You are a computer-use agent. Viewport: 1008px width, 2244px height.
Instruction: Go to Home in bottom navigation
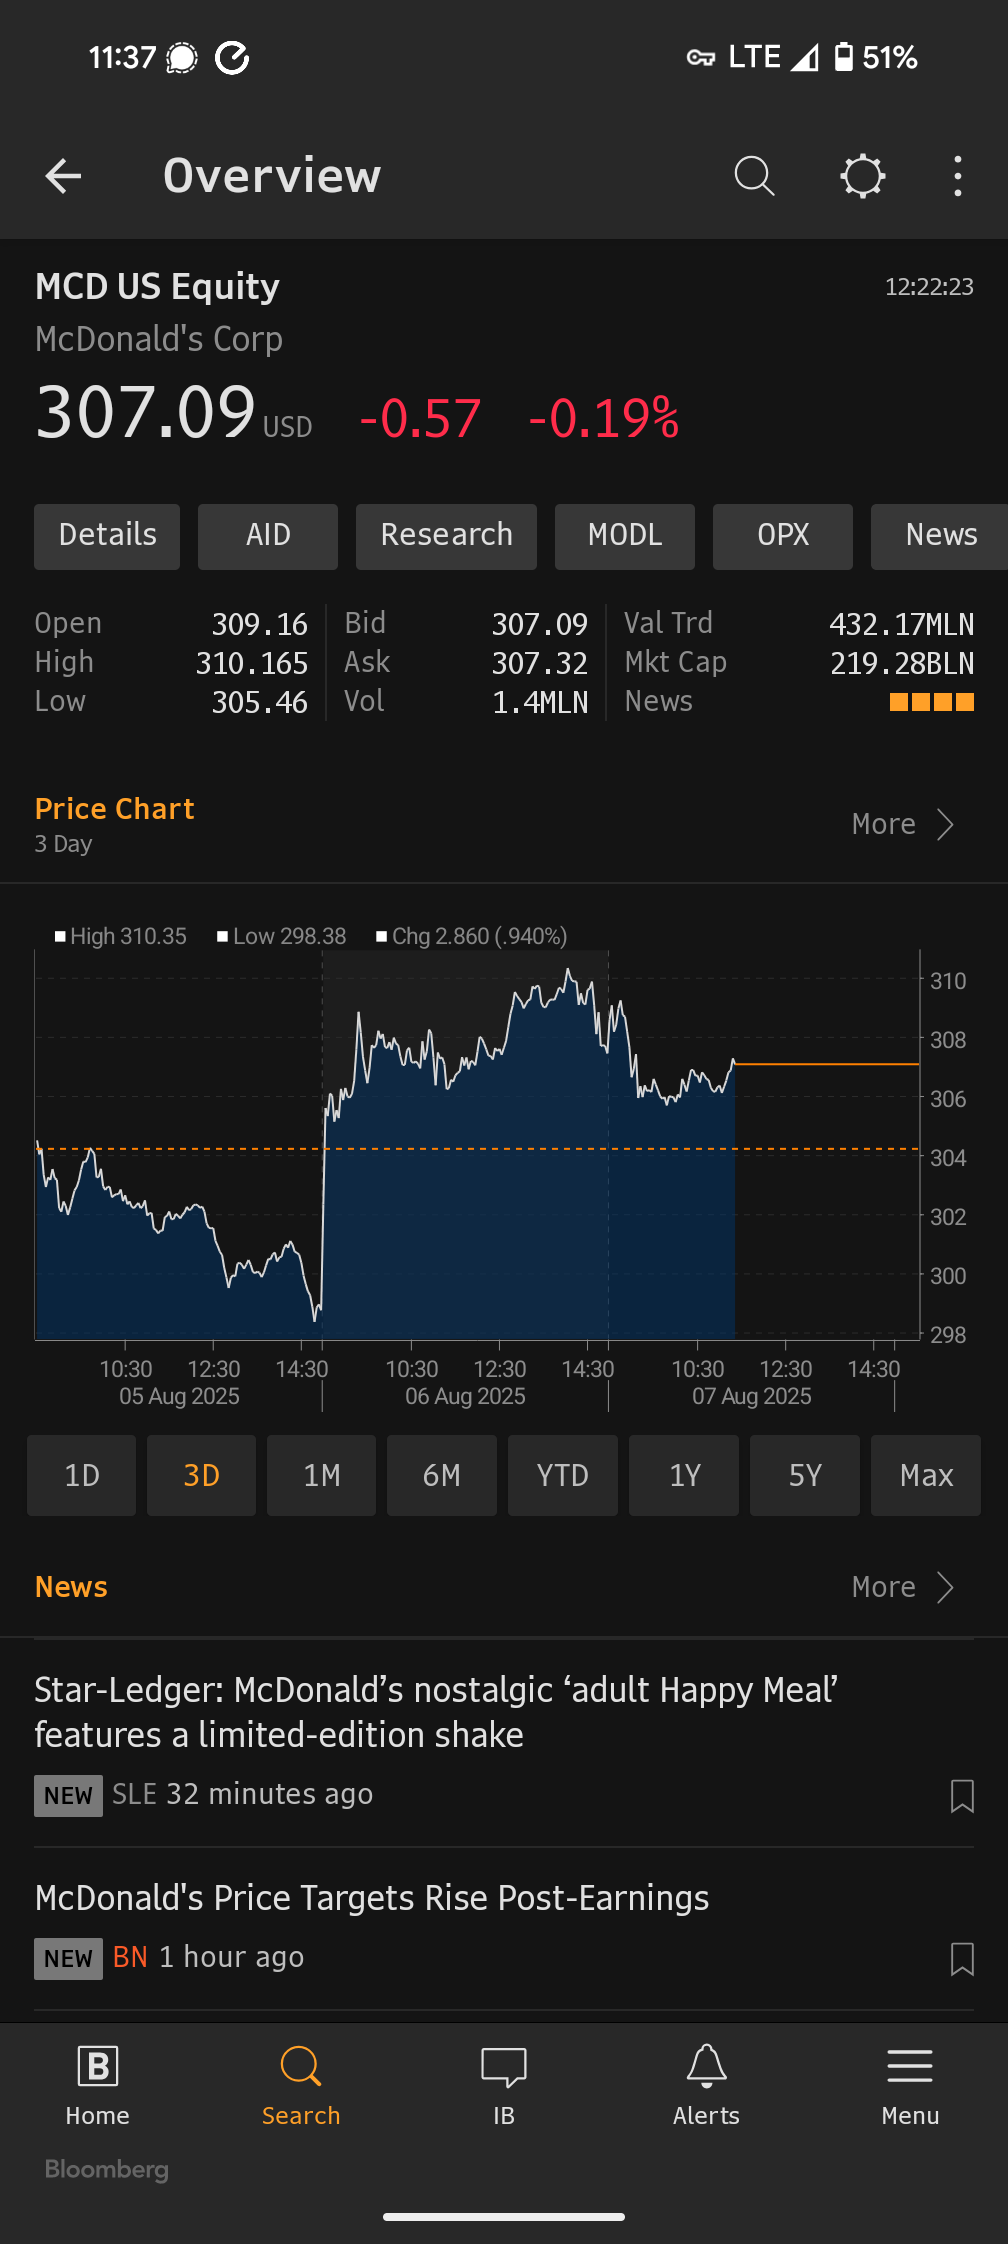[x=98, y=2086]
